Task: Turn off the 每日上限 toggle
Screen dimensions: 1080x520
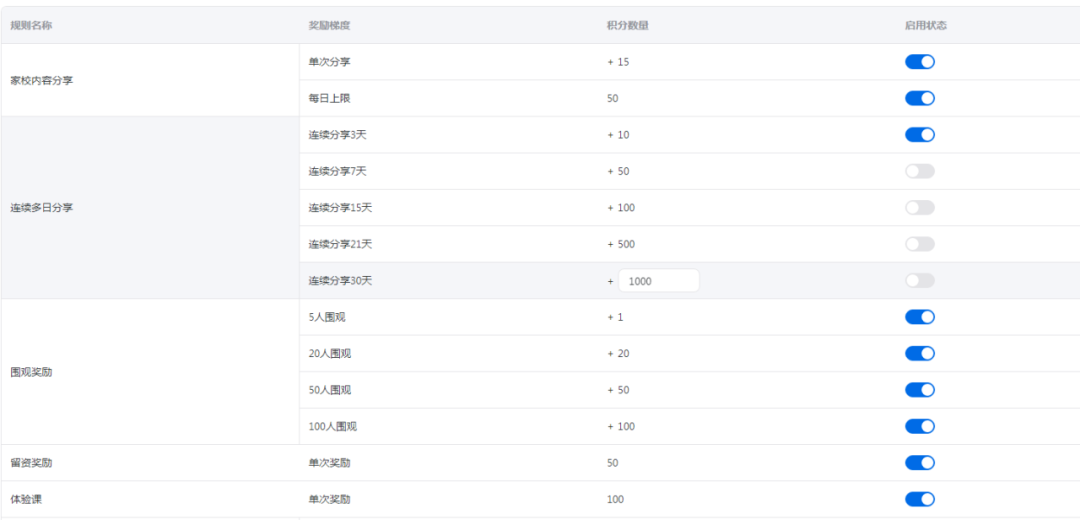Action: pos(919,98)
